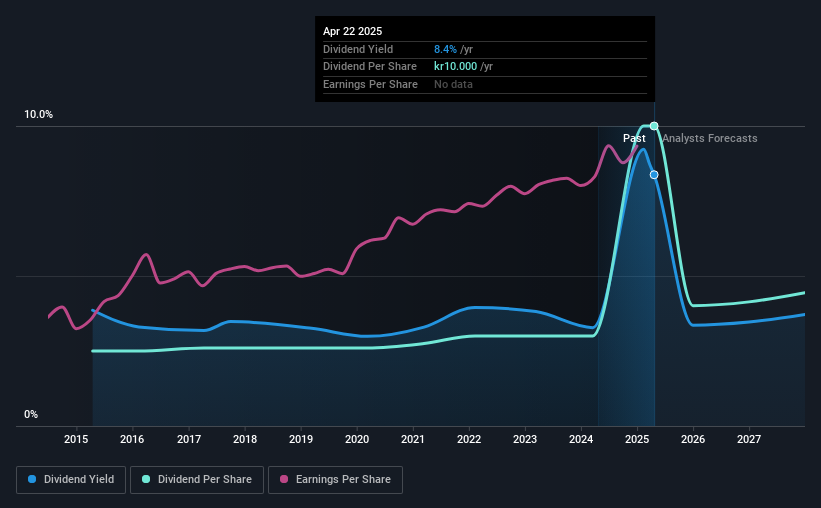Image resolution: width=821 pixels, height=508 pixels.
Task: Click the blue Dividend Yield legend dot
Action: 32,479
